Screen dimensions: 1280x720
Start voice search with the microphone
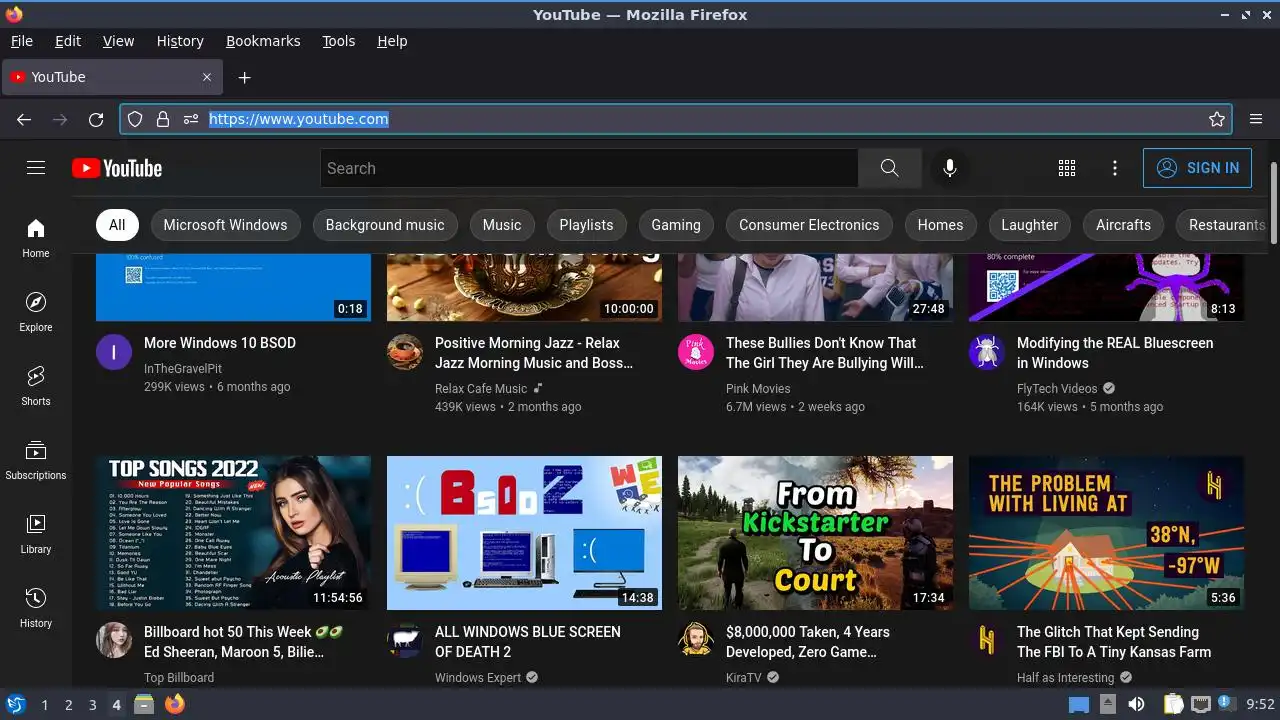point(950,168)
